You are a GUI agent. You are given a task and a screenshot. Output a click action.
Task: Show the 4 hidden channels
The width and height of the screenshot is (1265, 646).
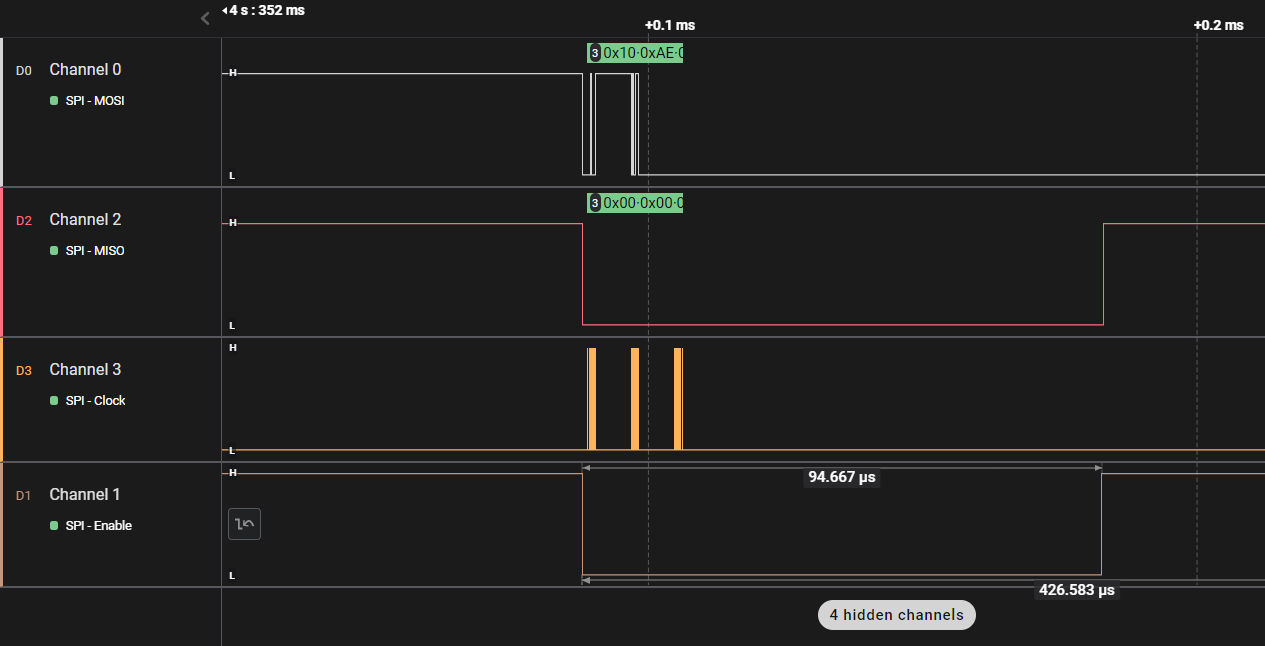[x=896, y=615]
